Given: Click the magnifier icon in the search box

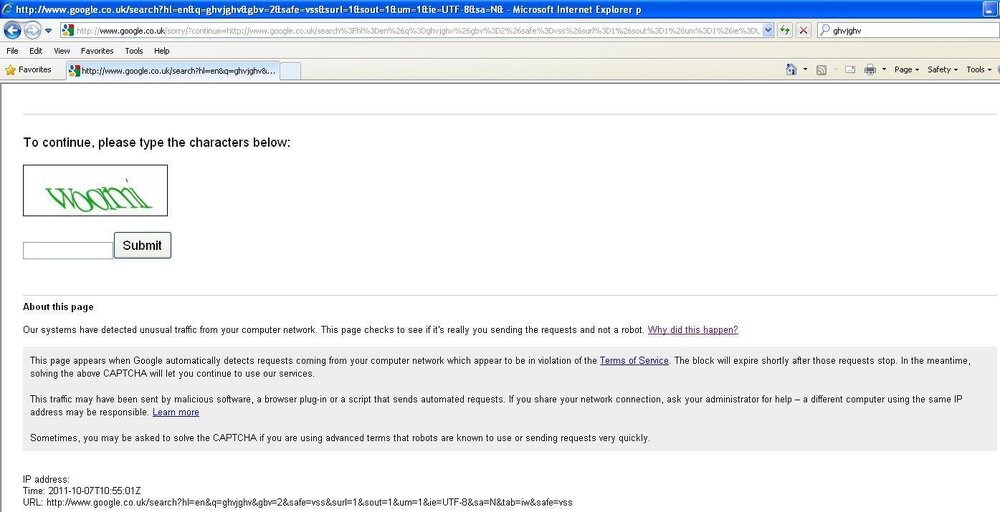Looking at the screenshot, I should click(x=825, y=30).
